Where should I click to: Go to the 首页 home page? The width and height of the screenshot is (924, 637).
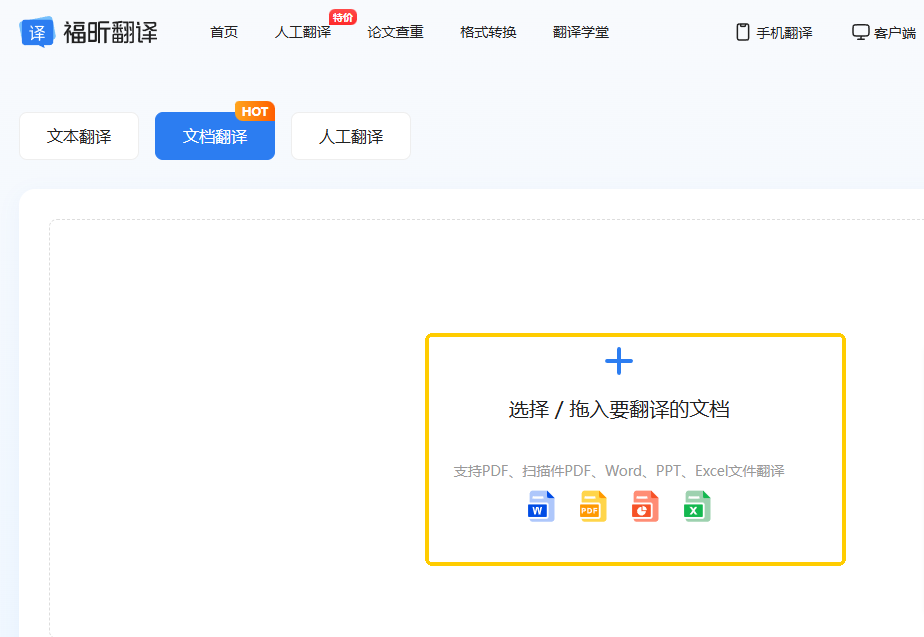point(224,32)
